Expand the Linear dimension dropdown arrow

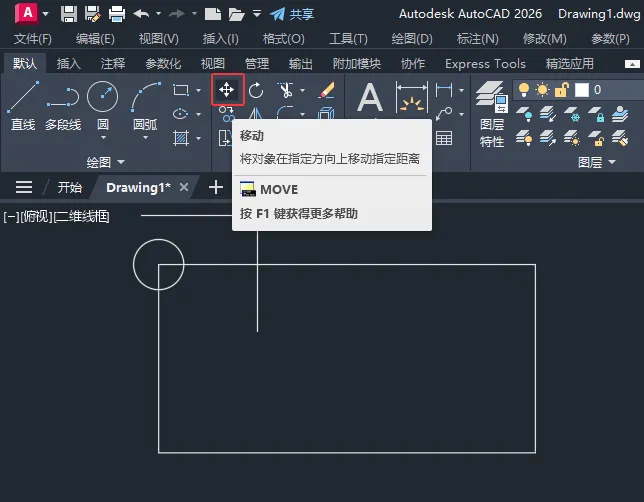(x=462, y=90)
